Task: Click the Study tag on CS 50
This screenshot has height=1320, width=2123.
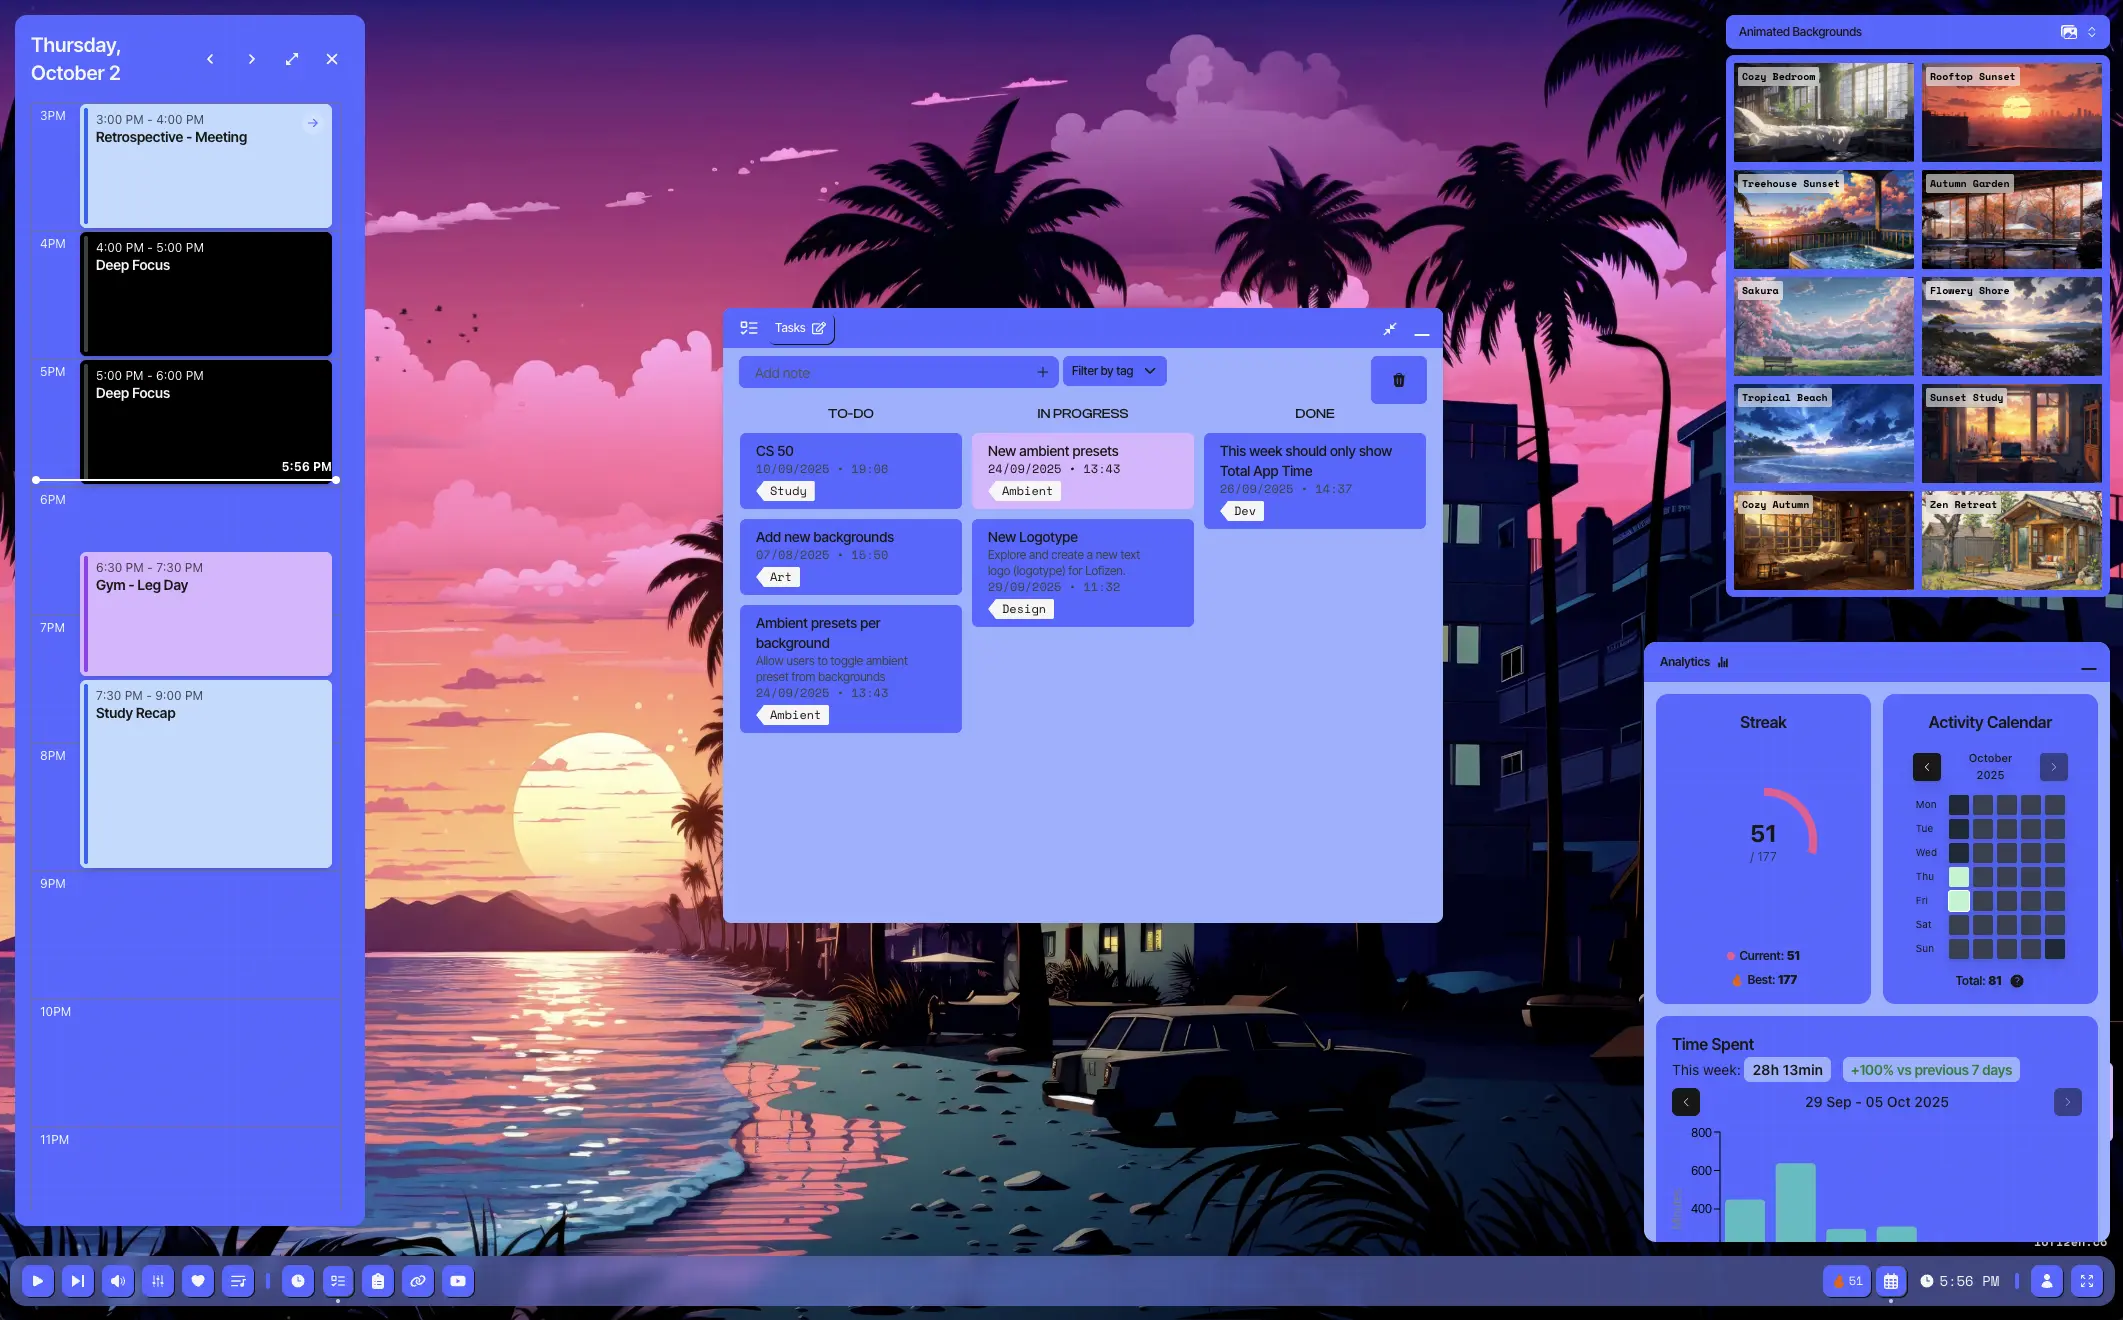Action: [x=788, y=491]
